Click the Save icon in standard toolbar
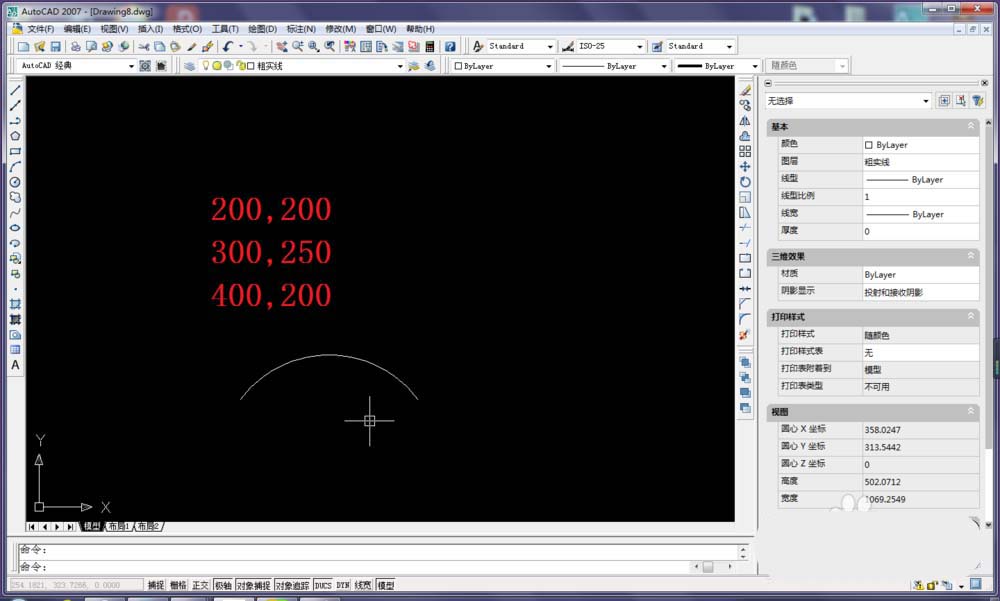Viewport: 1000px width, 601px height. (x=56, y=46)
